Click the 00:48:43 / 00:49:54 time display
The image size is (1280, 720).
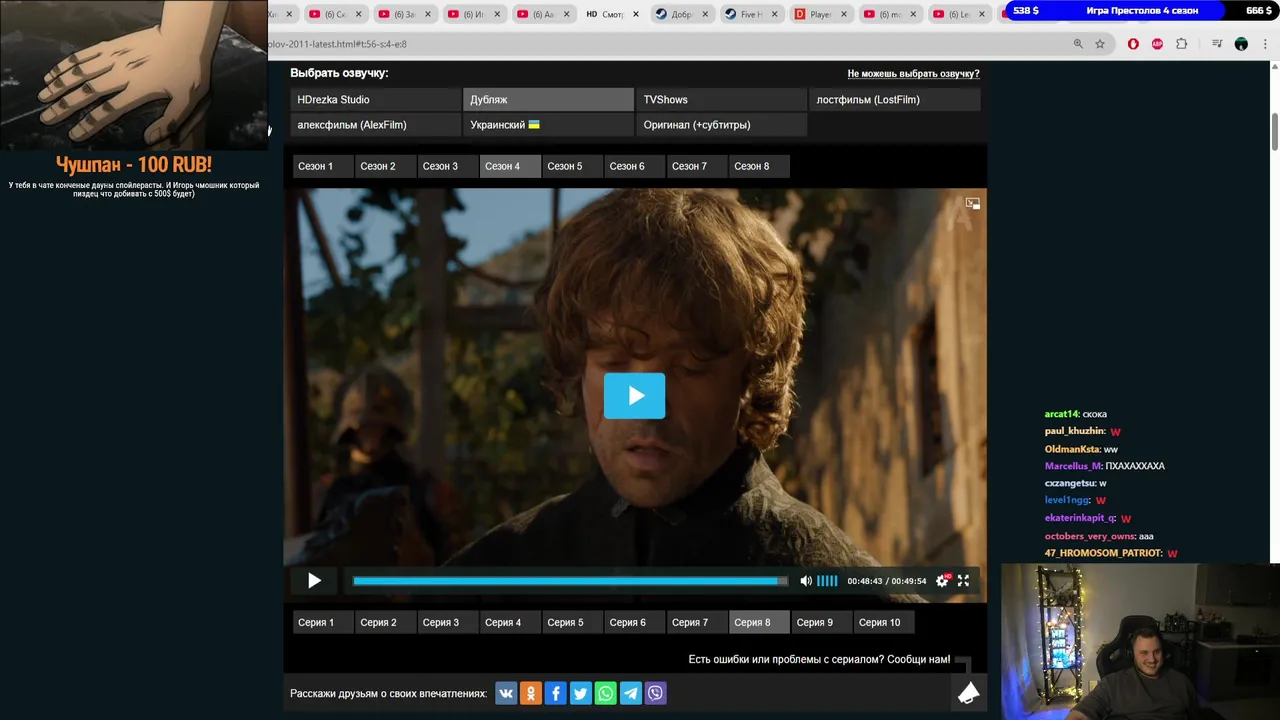886,581
